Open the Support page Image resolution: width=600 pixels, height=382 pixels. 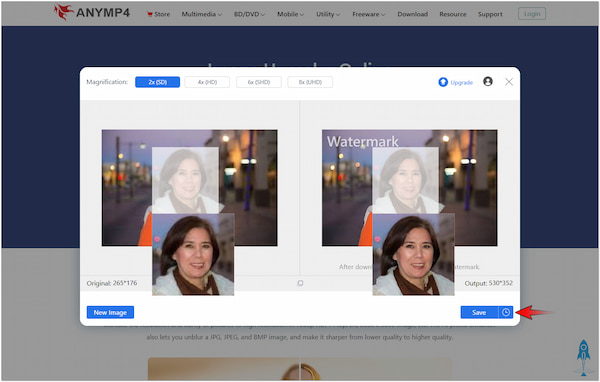490,14
